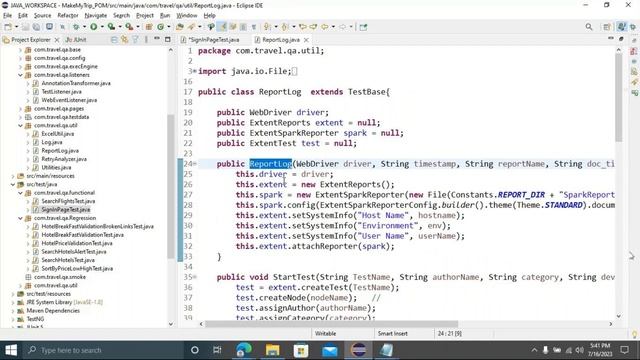
Task: Toggle Java editor breadcrumb
Action: [x=211, y=27]
